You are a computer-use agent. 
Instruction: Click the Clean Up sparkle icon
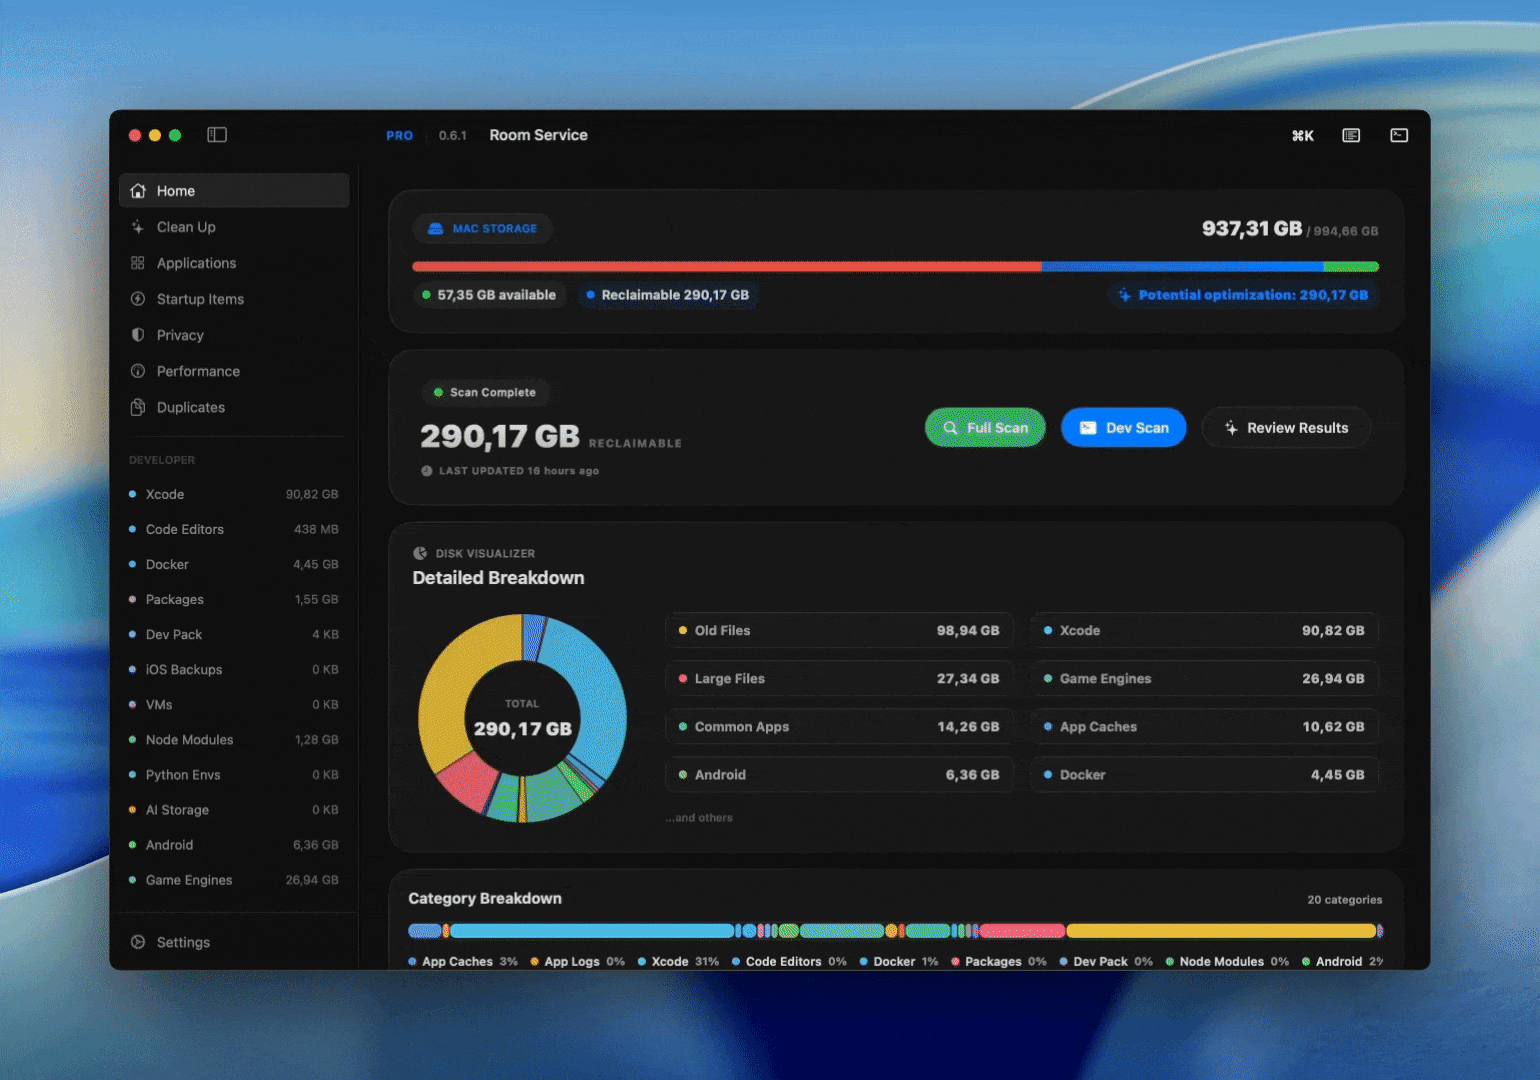138,227
